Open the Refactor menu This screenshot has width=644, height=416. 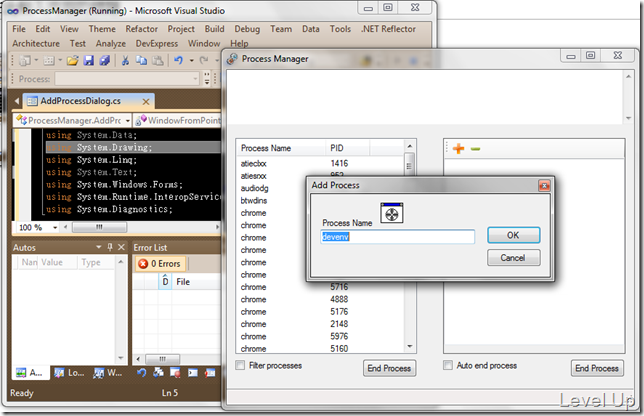141,29
